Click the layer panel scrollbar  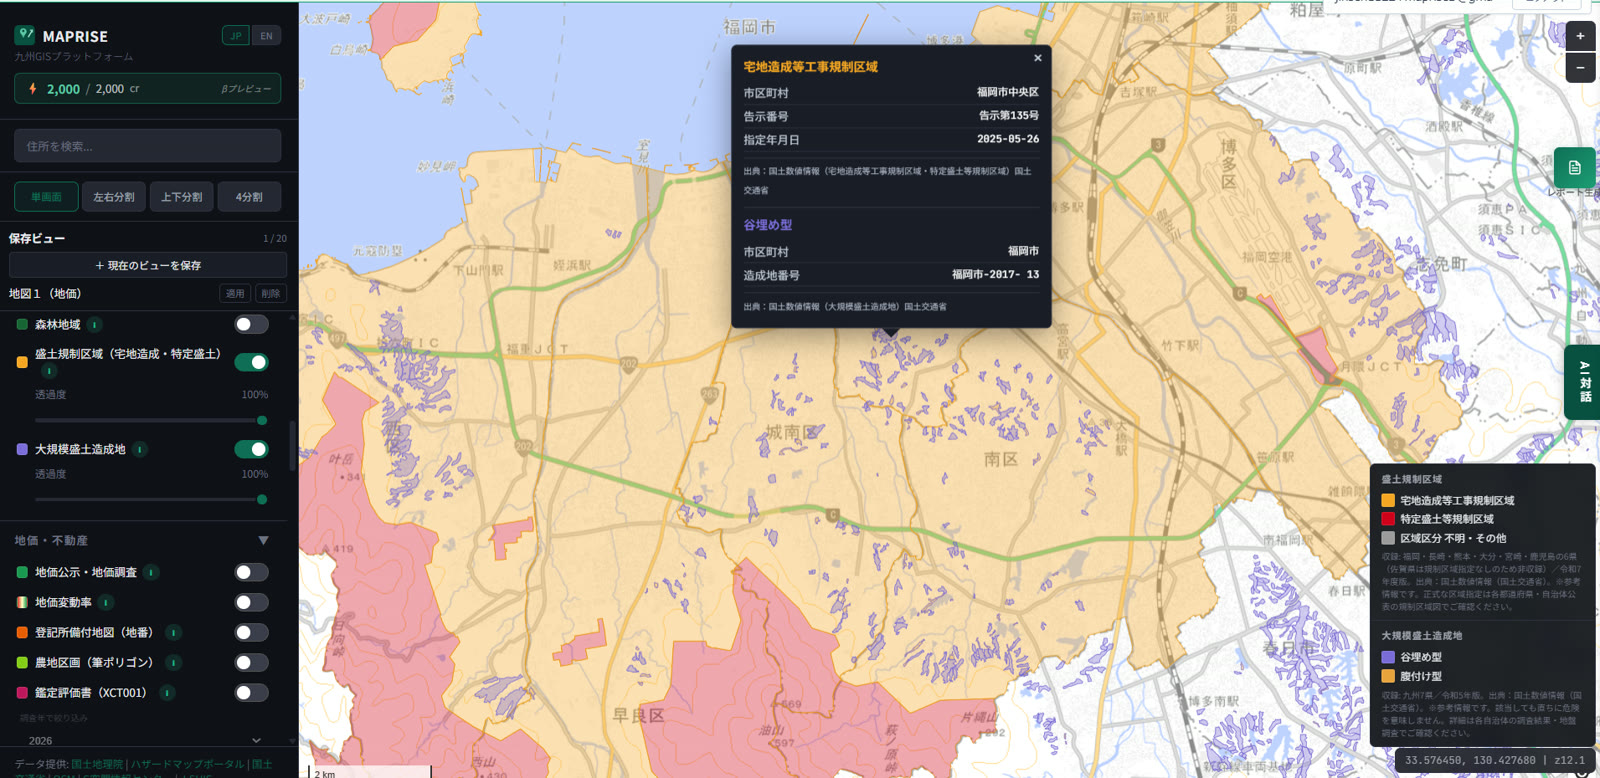pos(292,445)
